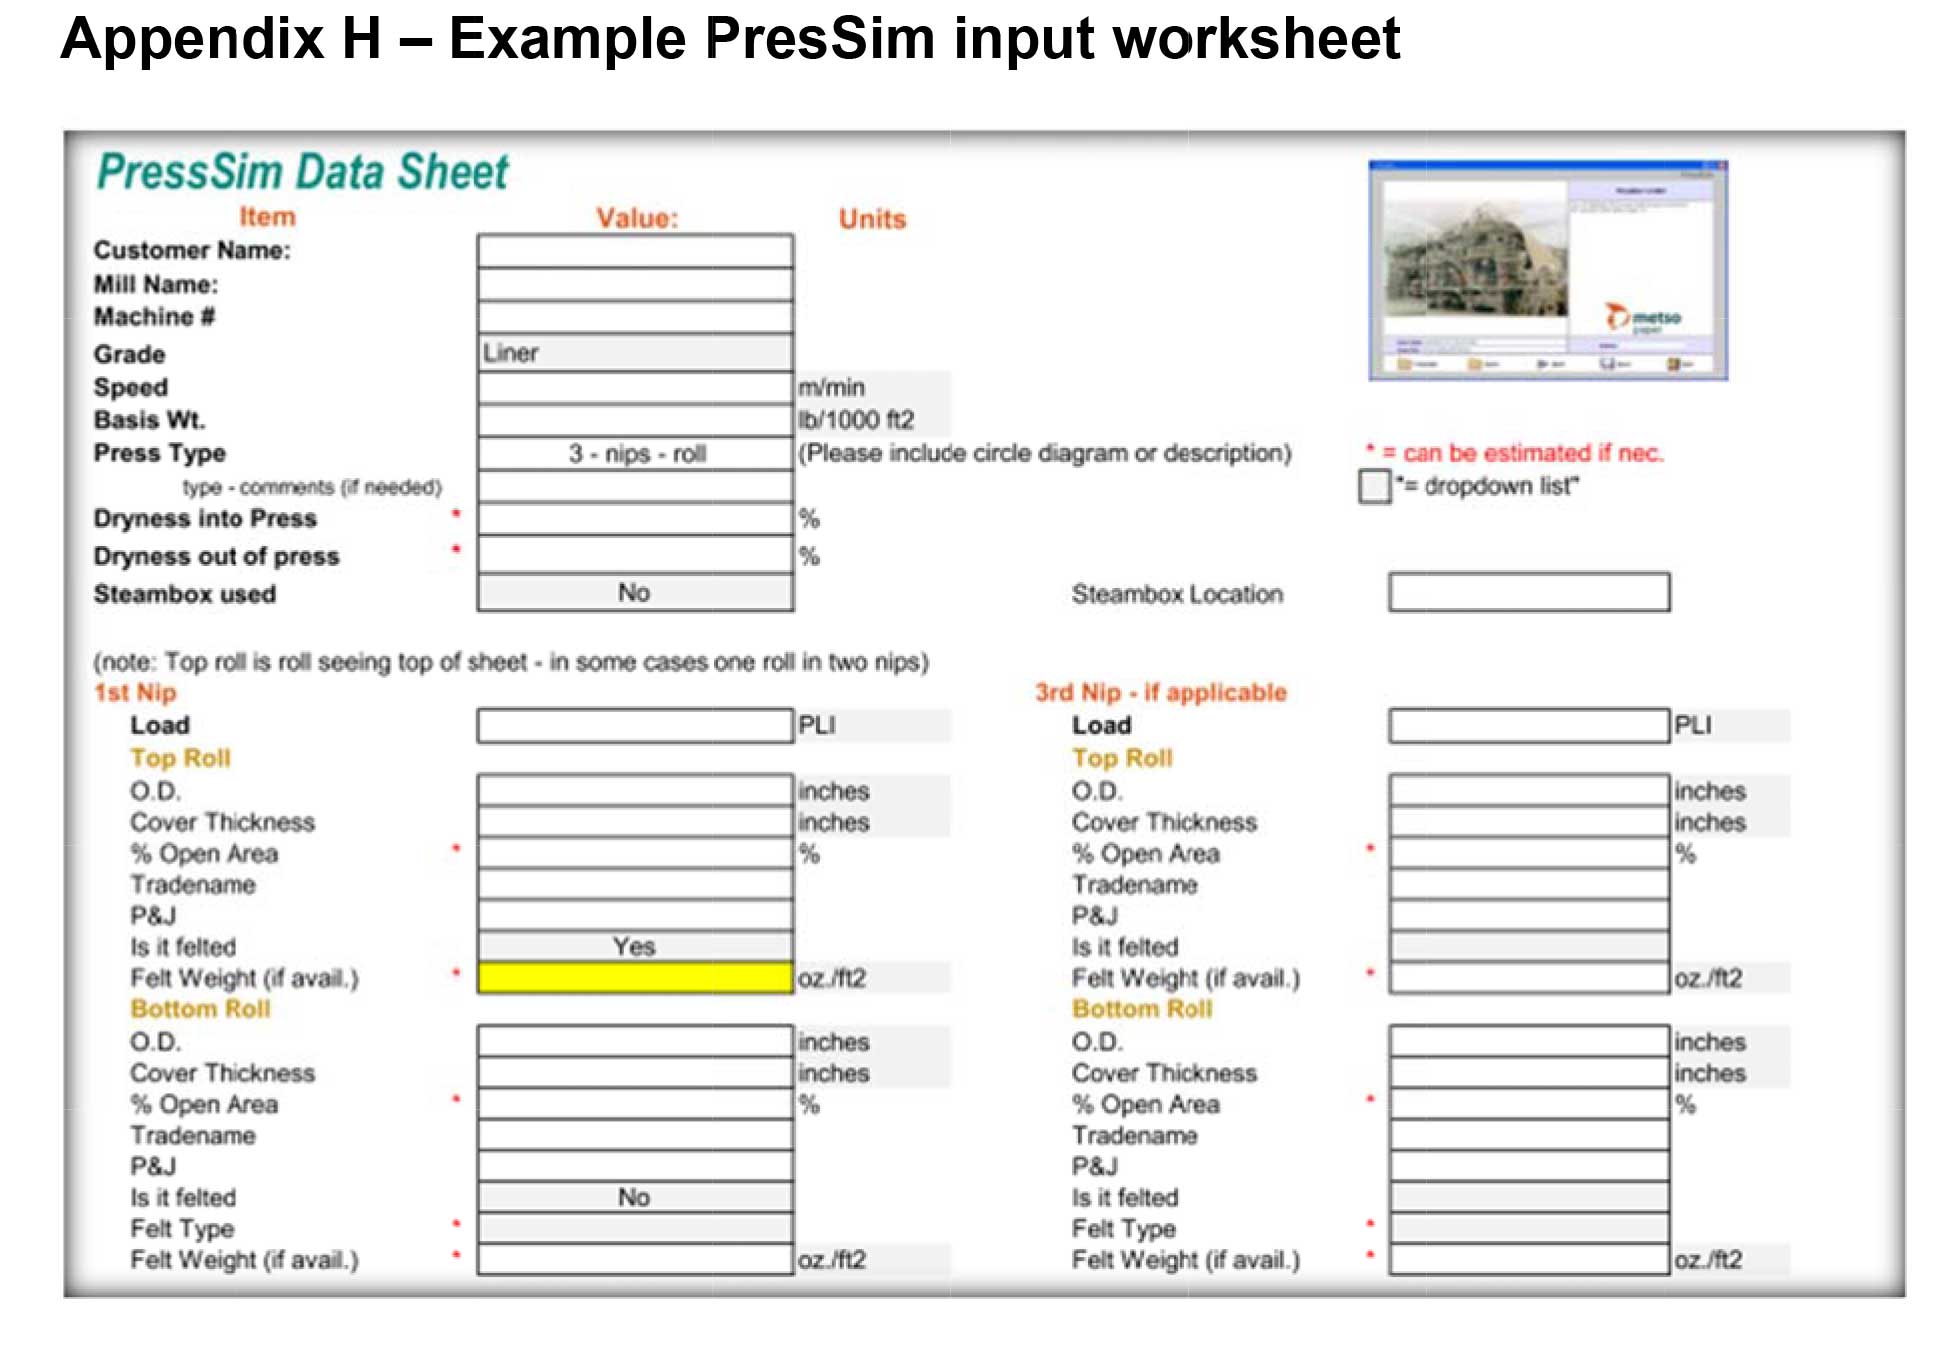The width and height of the screenshot is (1948, 1352).
Task: Open 3rd Nip Bottom Roll Is it felted dropdown
Action: tap(1528, 1197)
